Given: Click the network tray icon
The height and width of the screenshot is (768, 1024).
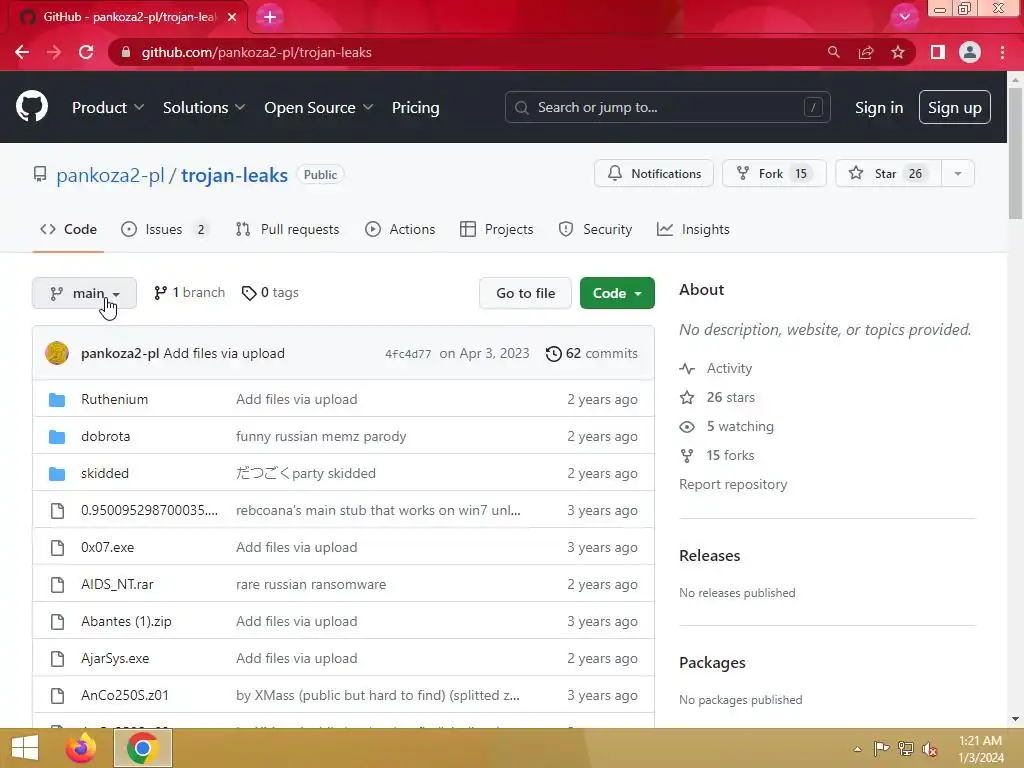Looking at the screenshot, I should [905, 748].
